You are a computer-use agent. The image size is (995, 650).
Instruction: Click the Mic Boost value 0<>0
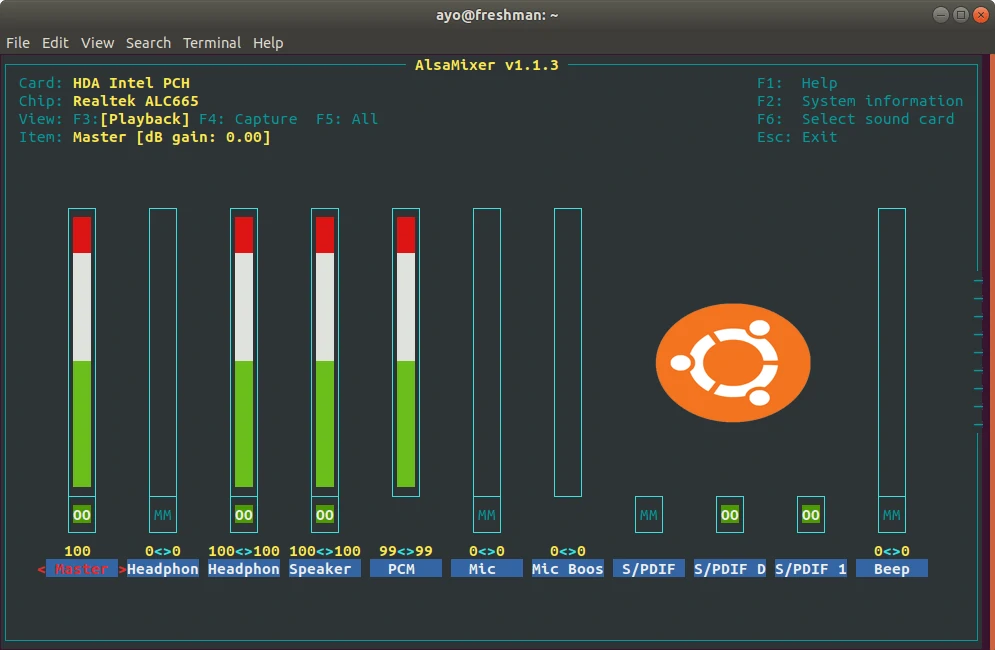(x=567, y=551)
